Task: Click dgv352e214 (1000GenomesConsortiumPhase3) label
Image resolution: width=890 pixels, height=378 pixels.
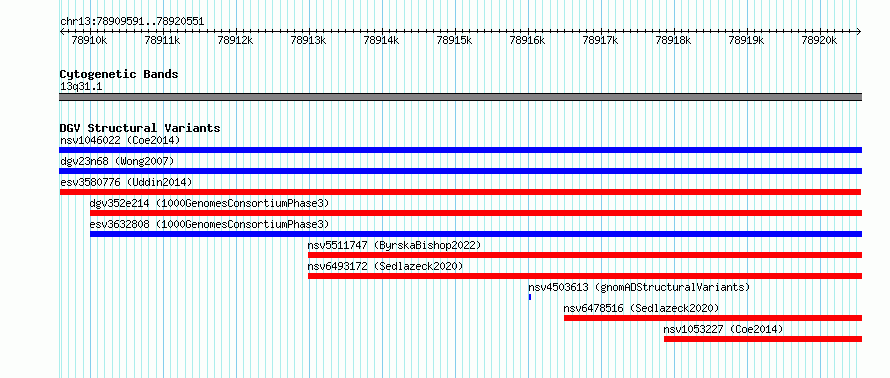Action: (x=209, y=203)
